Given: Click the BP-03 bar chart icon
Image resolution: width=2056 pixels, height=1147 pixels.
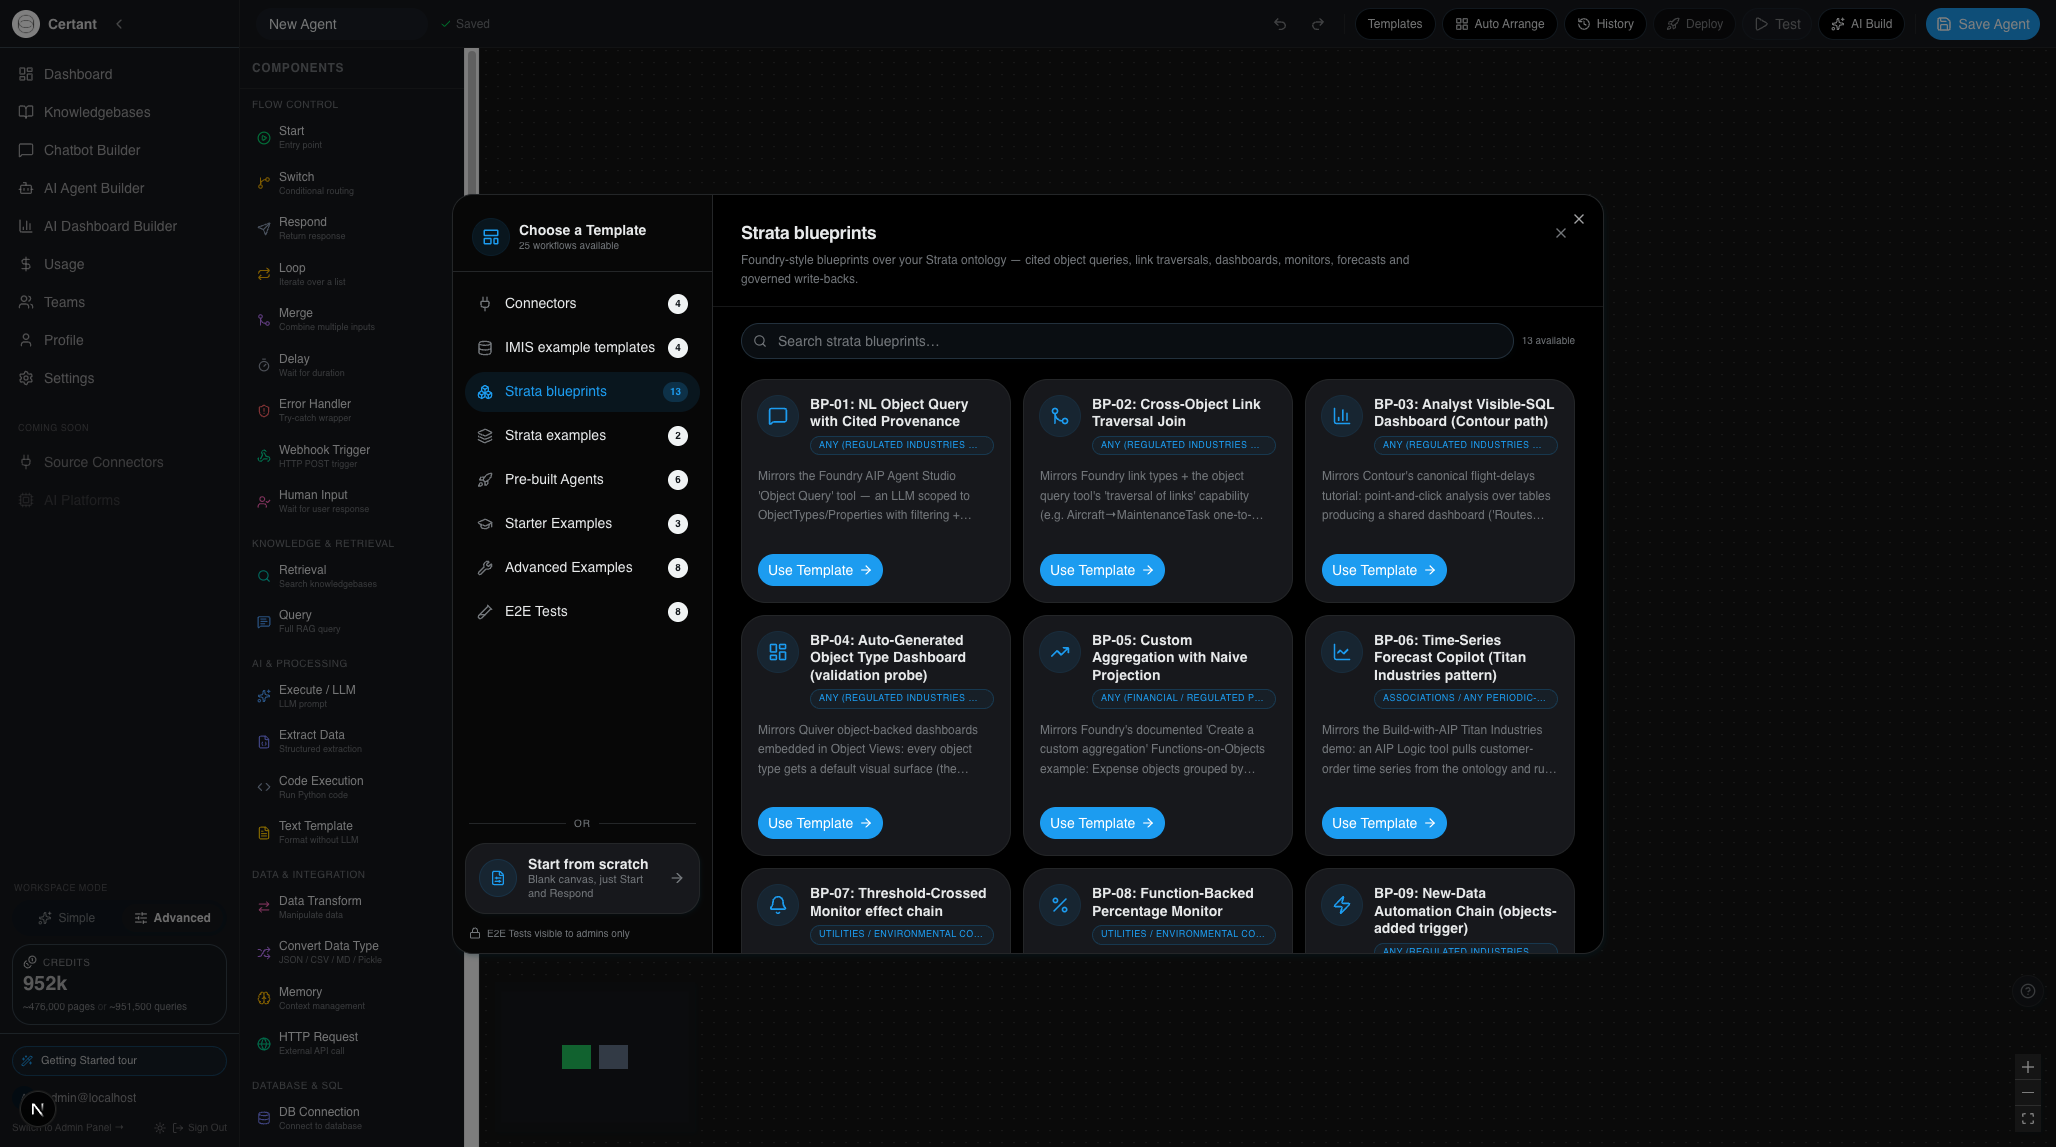Looking at the screenshot, I should [x=1342, y=416].
